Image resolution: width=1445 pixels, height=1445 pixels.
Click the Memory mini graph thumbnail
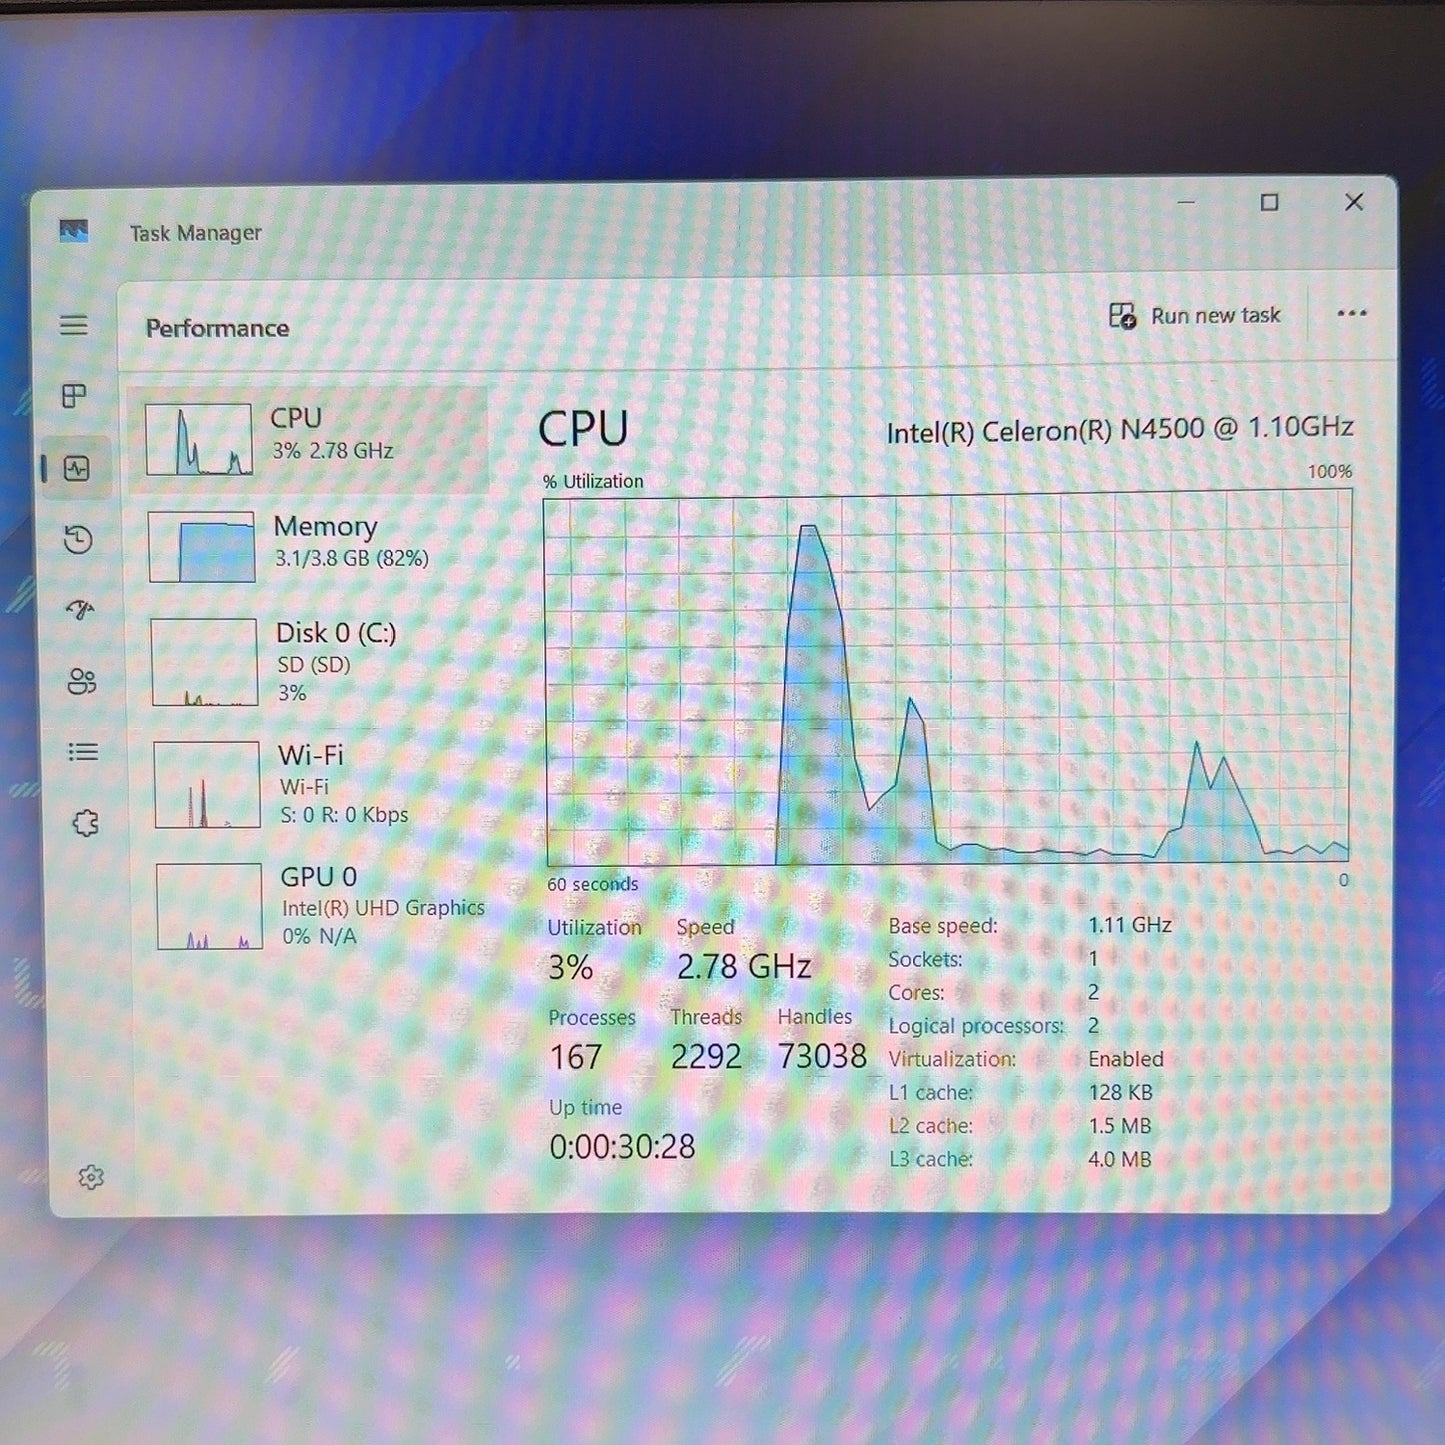pyautogui.click(x=202, y=547)
